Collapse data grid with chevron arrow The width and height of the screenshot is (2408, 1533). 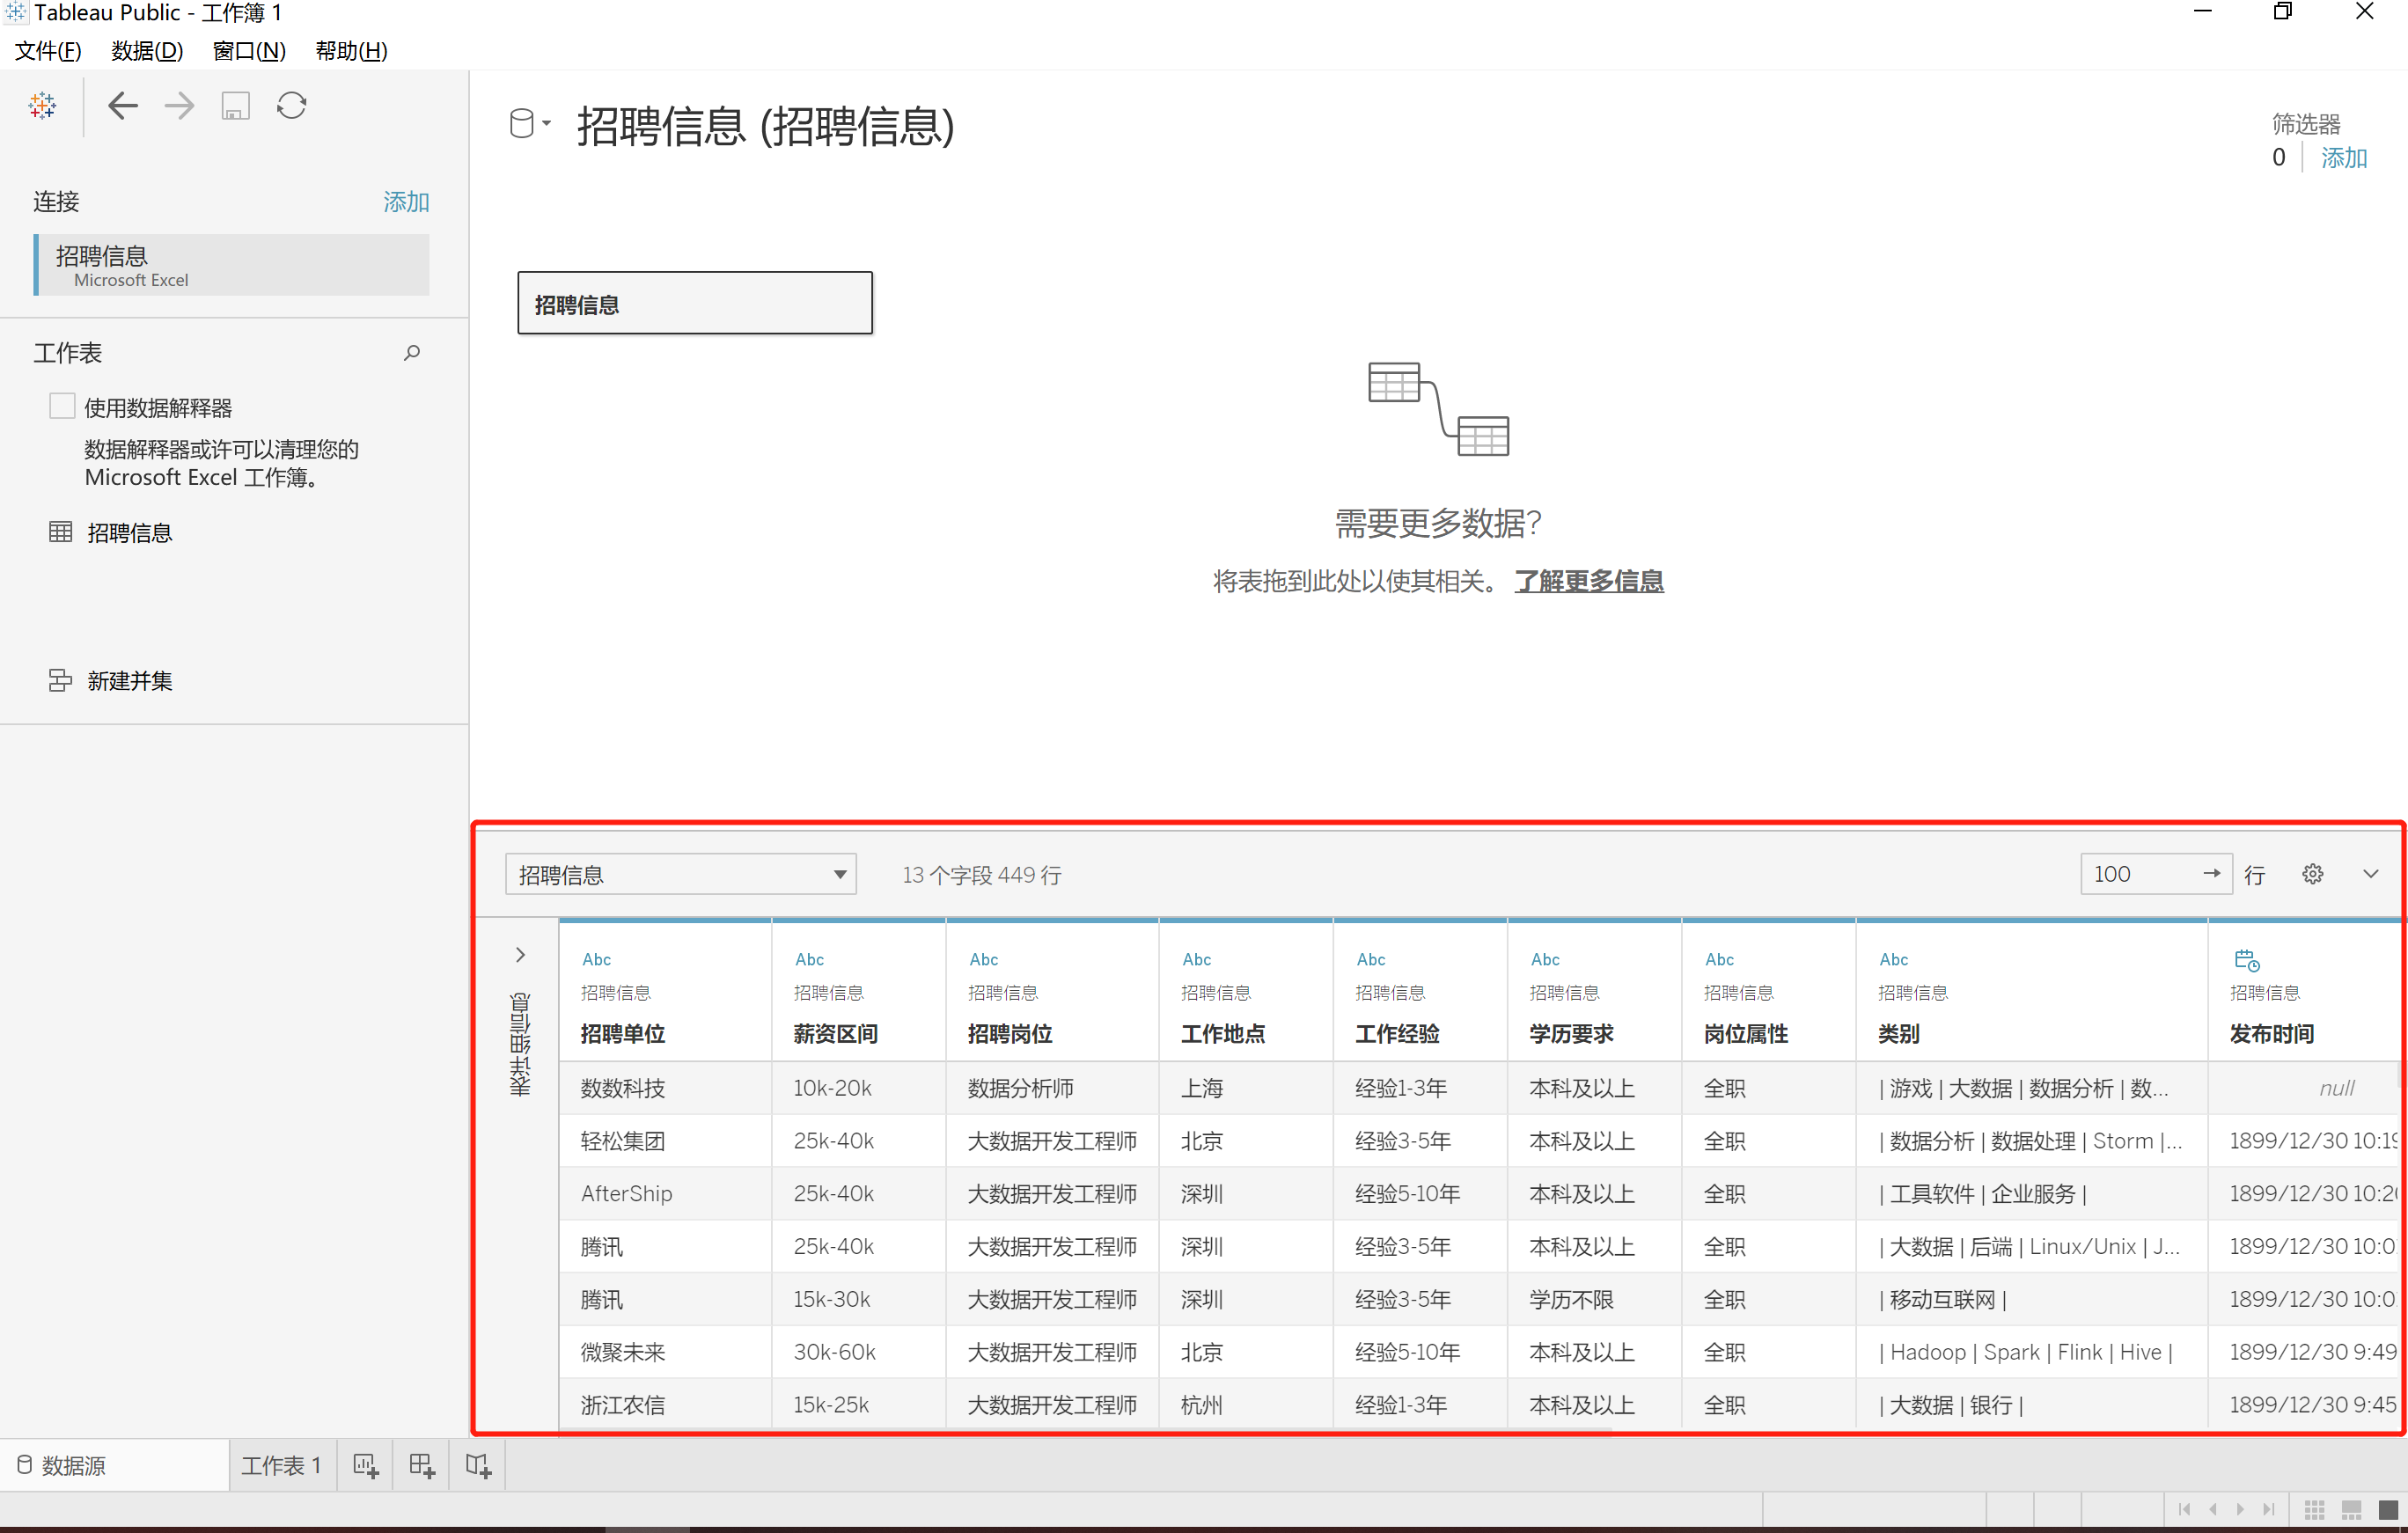click(2370, 874)
